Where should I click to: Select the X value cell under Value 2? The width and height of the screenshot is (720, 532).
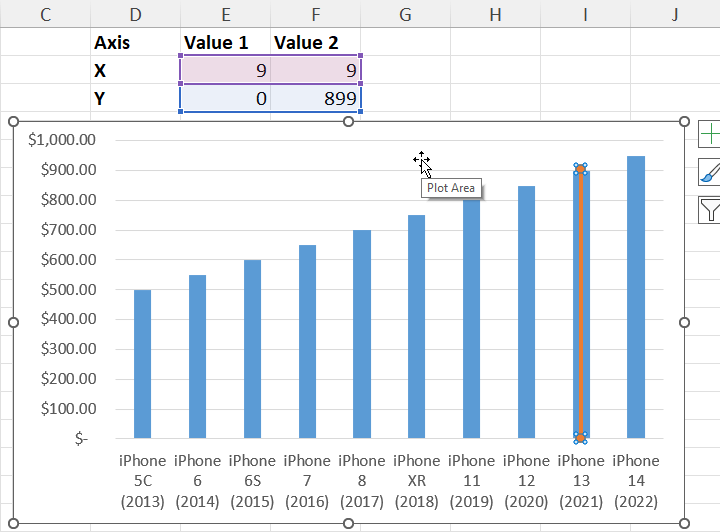click(315, 70)
